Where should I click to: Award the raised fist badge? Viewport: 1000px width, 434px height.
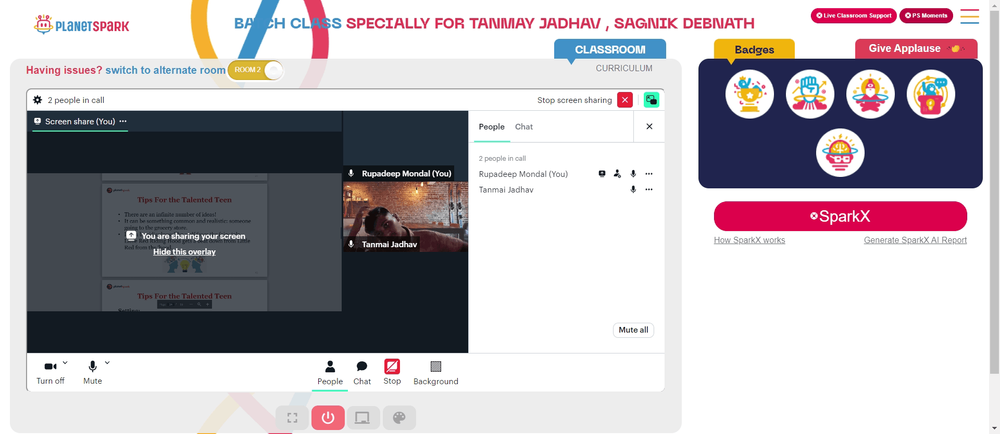810,94
